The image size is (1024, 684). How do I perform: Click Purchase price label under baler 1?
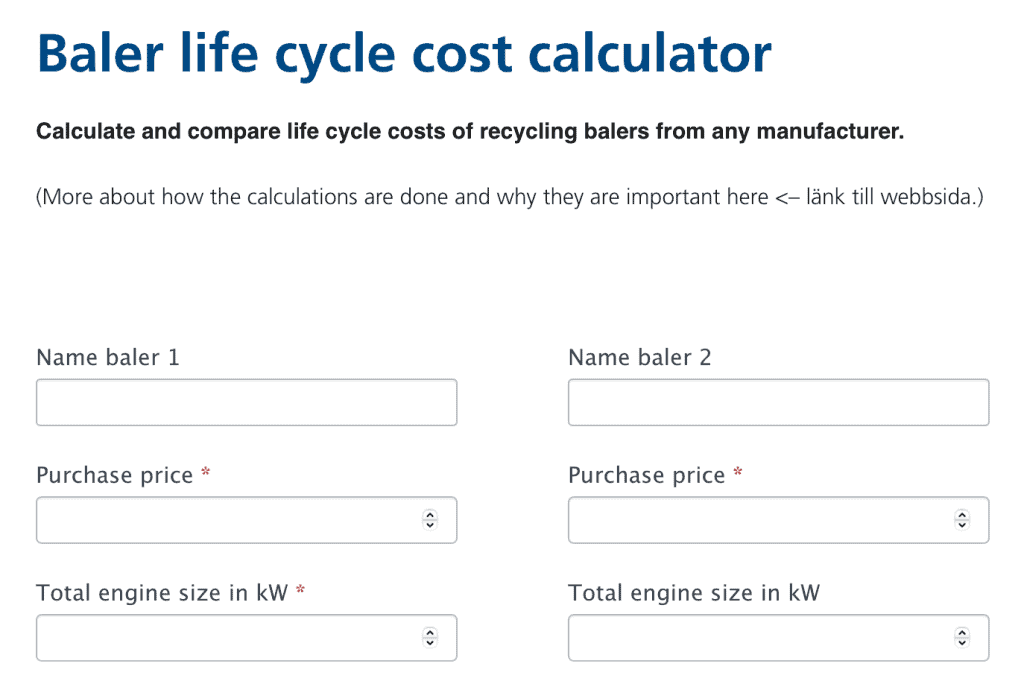pos(114,476)
